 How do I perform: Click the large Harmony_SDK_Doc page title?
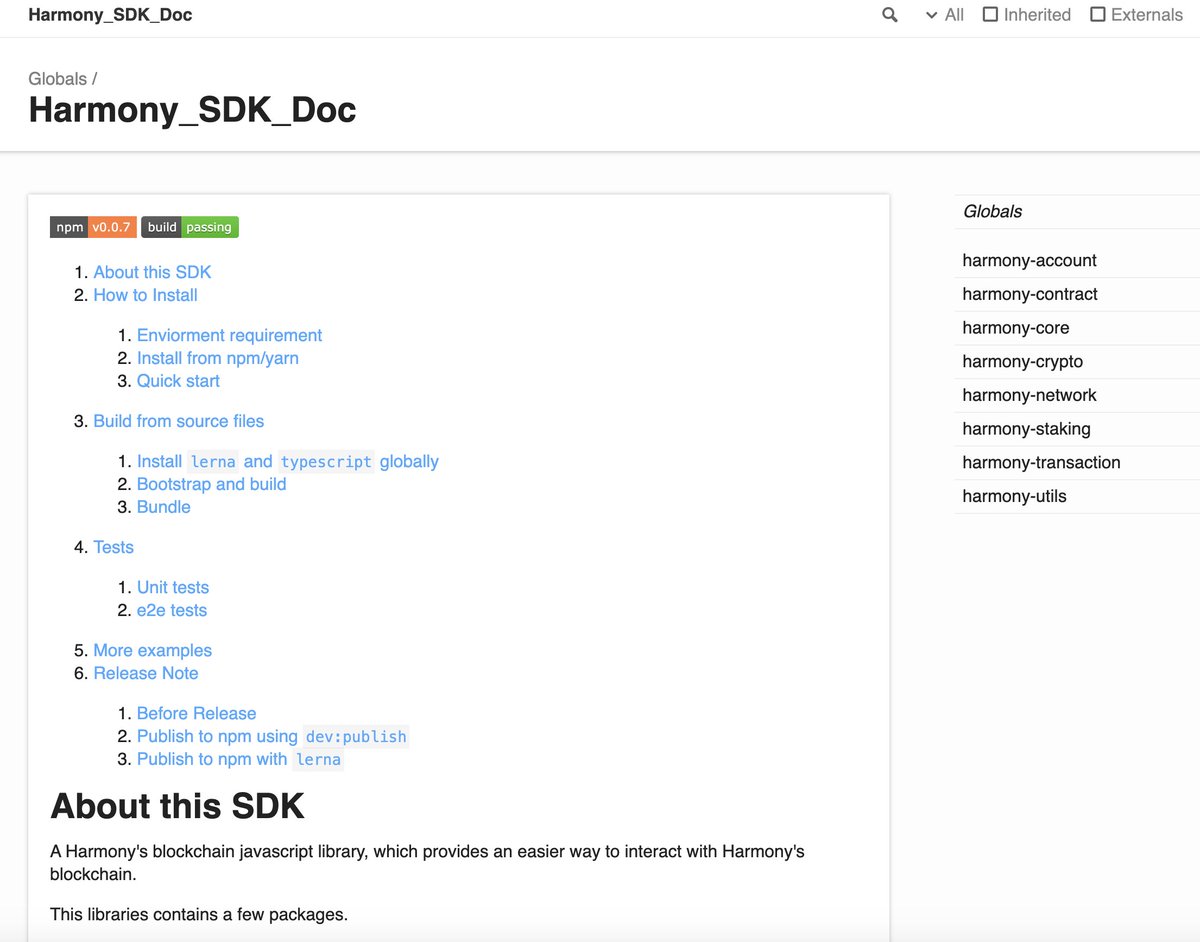coord(192,110)
